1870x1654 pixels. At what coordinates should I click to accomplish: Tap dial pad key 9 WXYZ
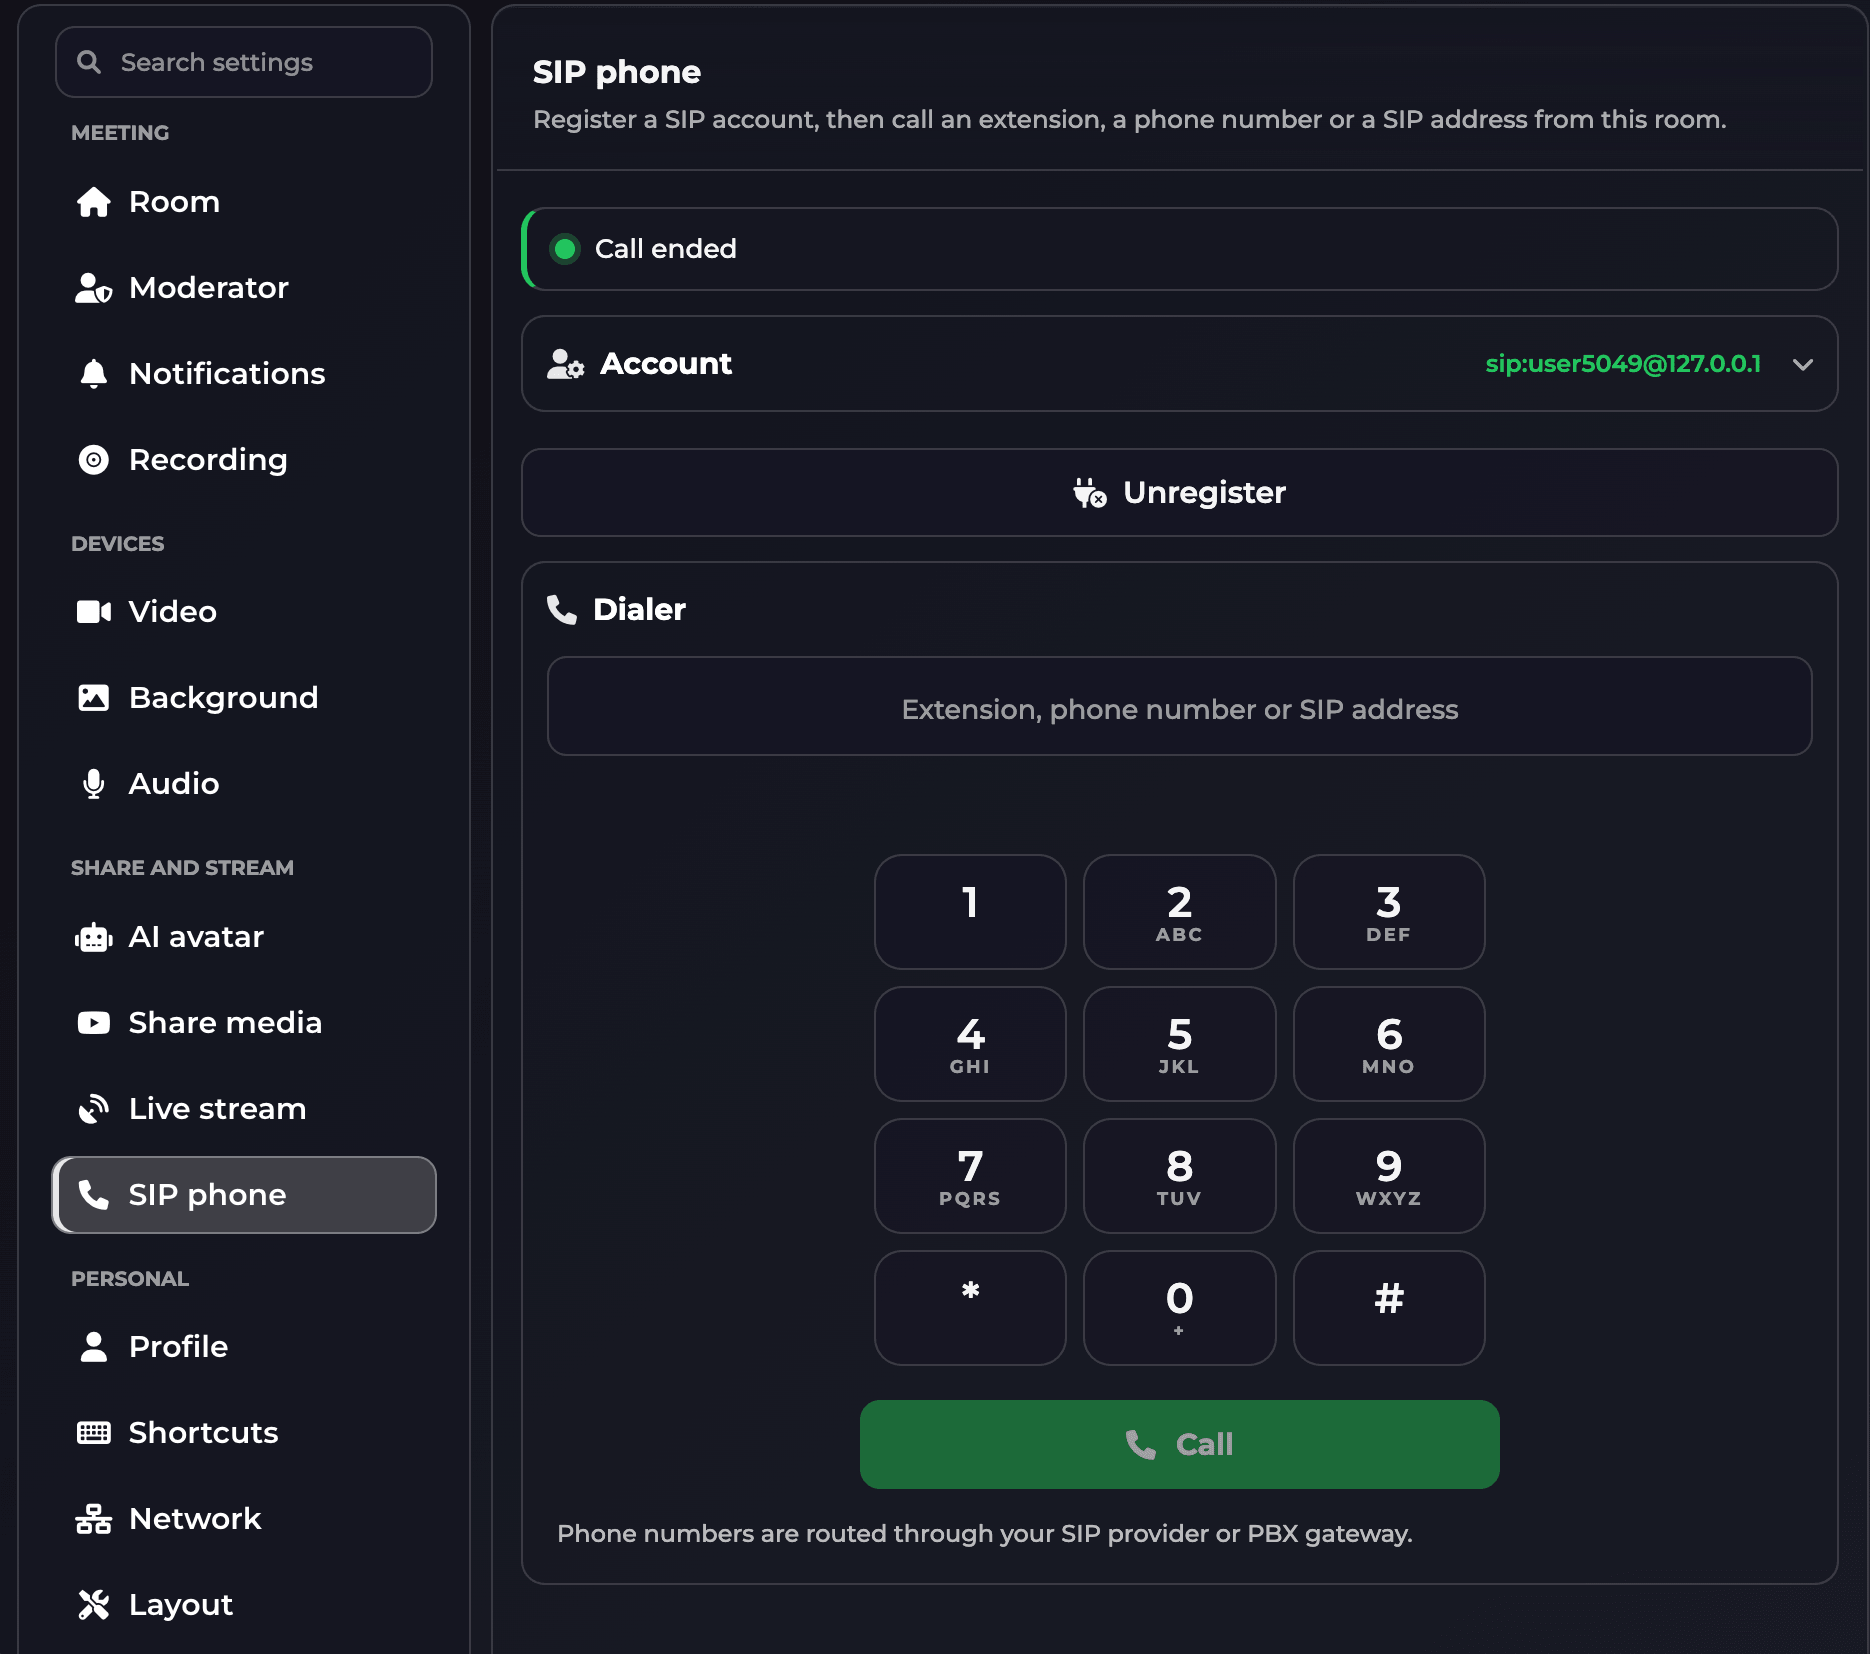(1389, 1176)
